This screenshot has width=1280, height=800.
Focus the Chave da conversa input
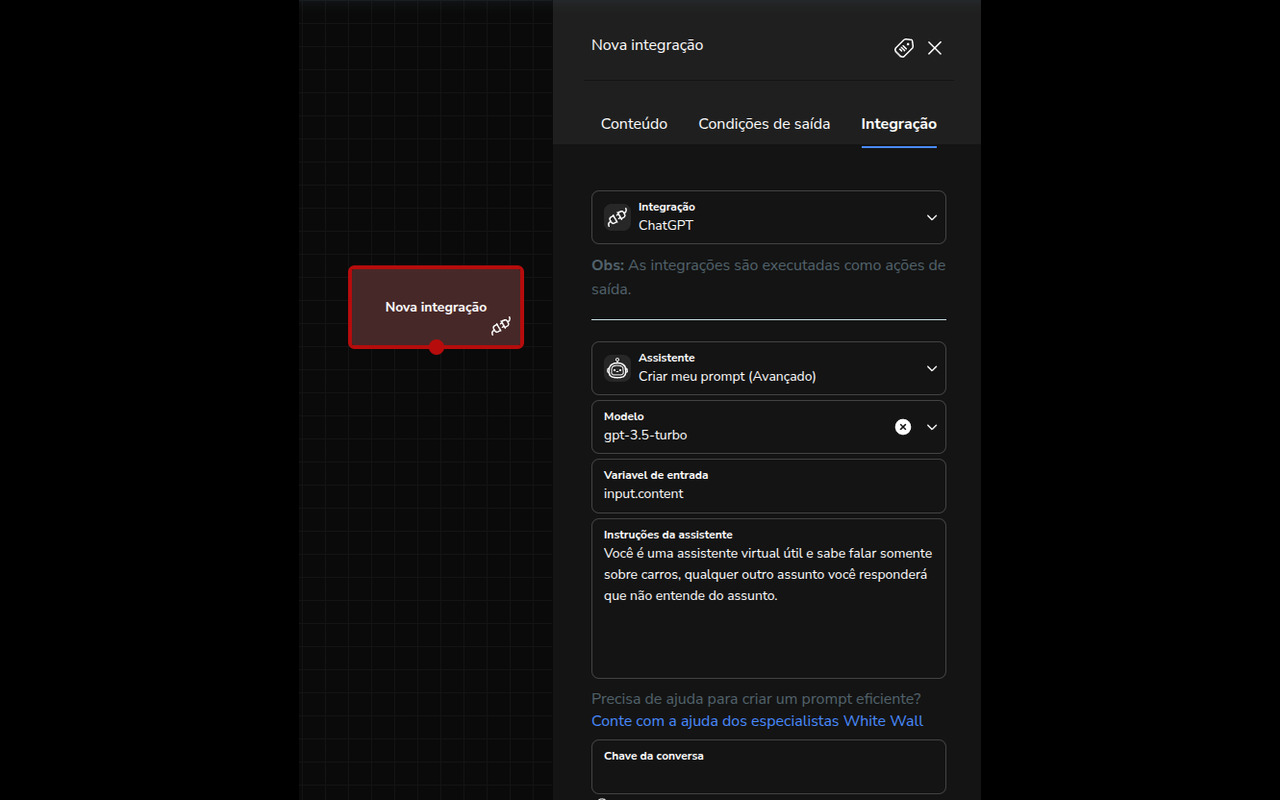pos(768,775)
